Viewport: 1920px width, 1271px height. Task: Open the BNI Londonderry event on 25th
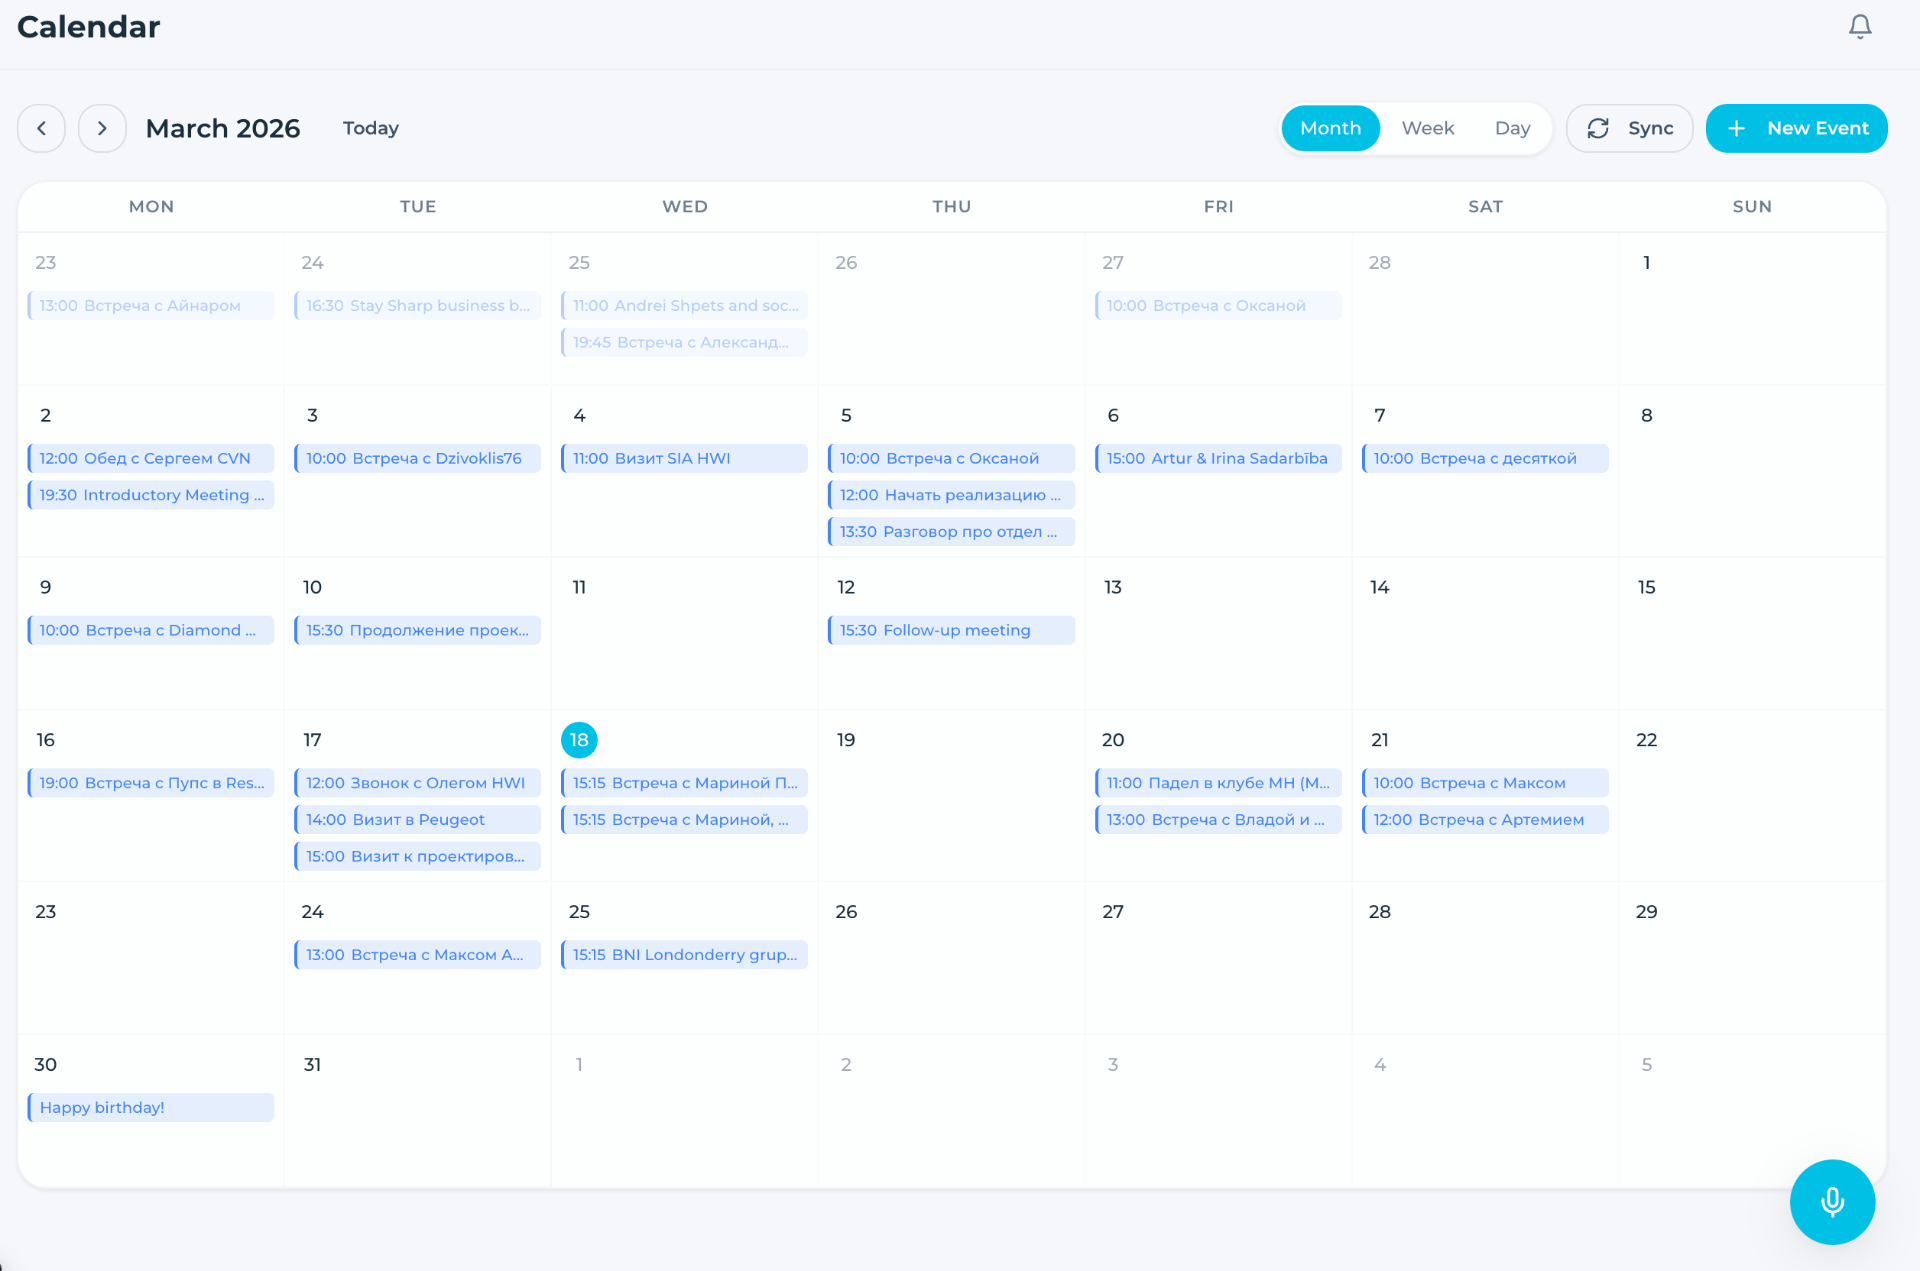pos(684,954)
